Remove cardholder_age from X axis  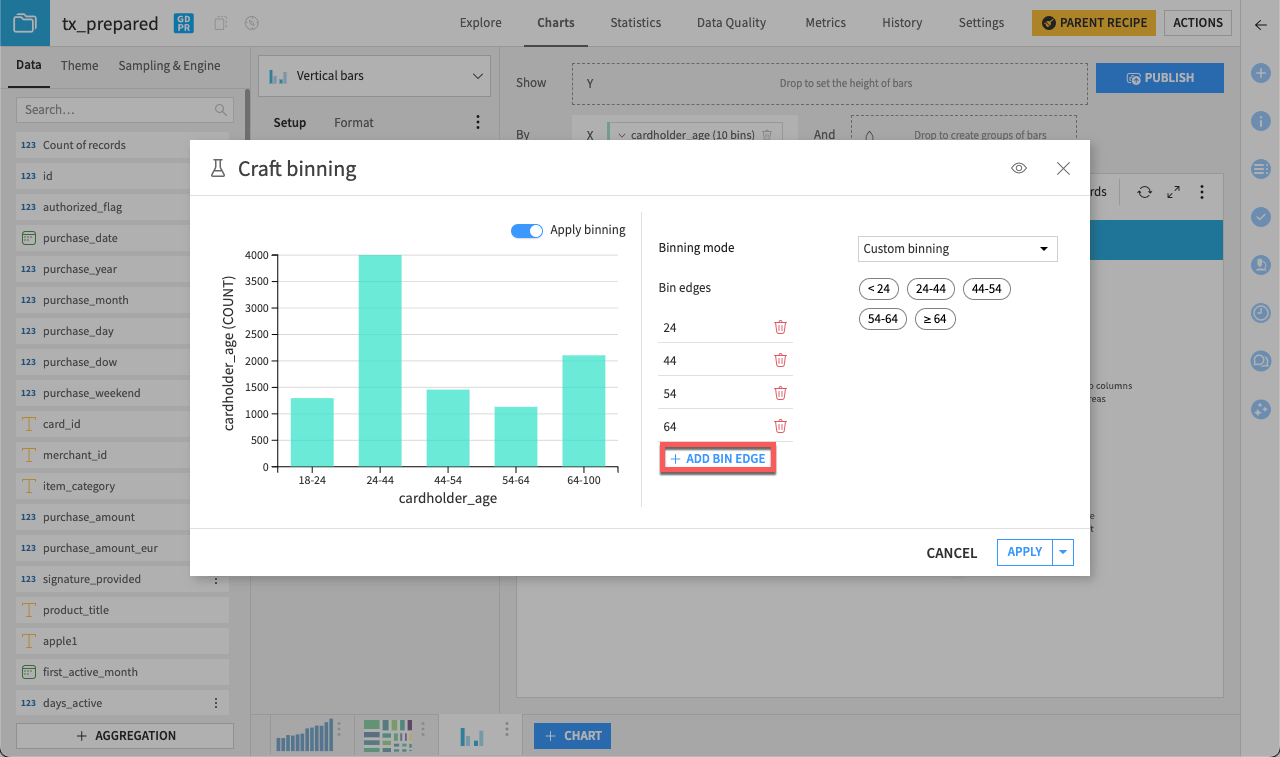coord(767,135)
